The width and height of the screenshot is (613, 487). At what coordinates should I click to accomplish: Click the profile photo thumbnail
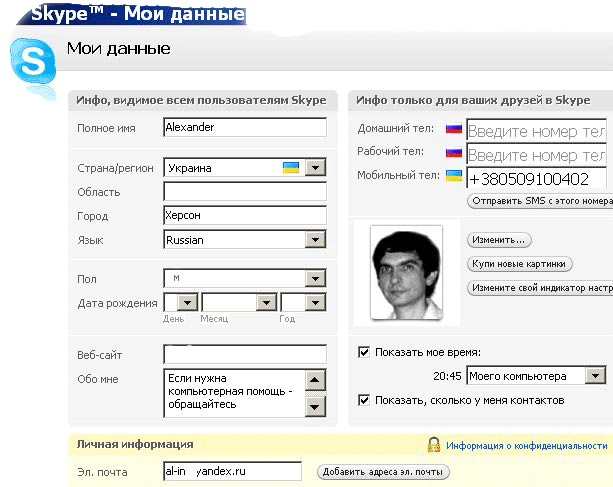(x=406, y=272)
